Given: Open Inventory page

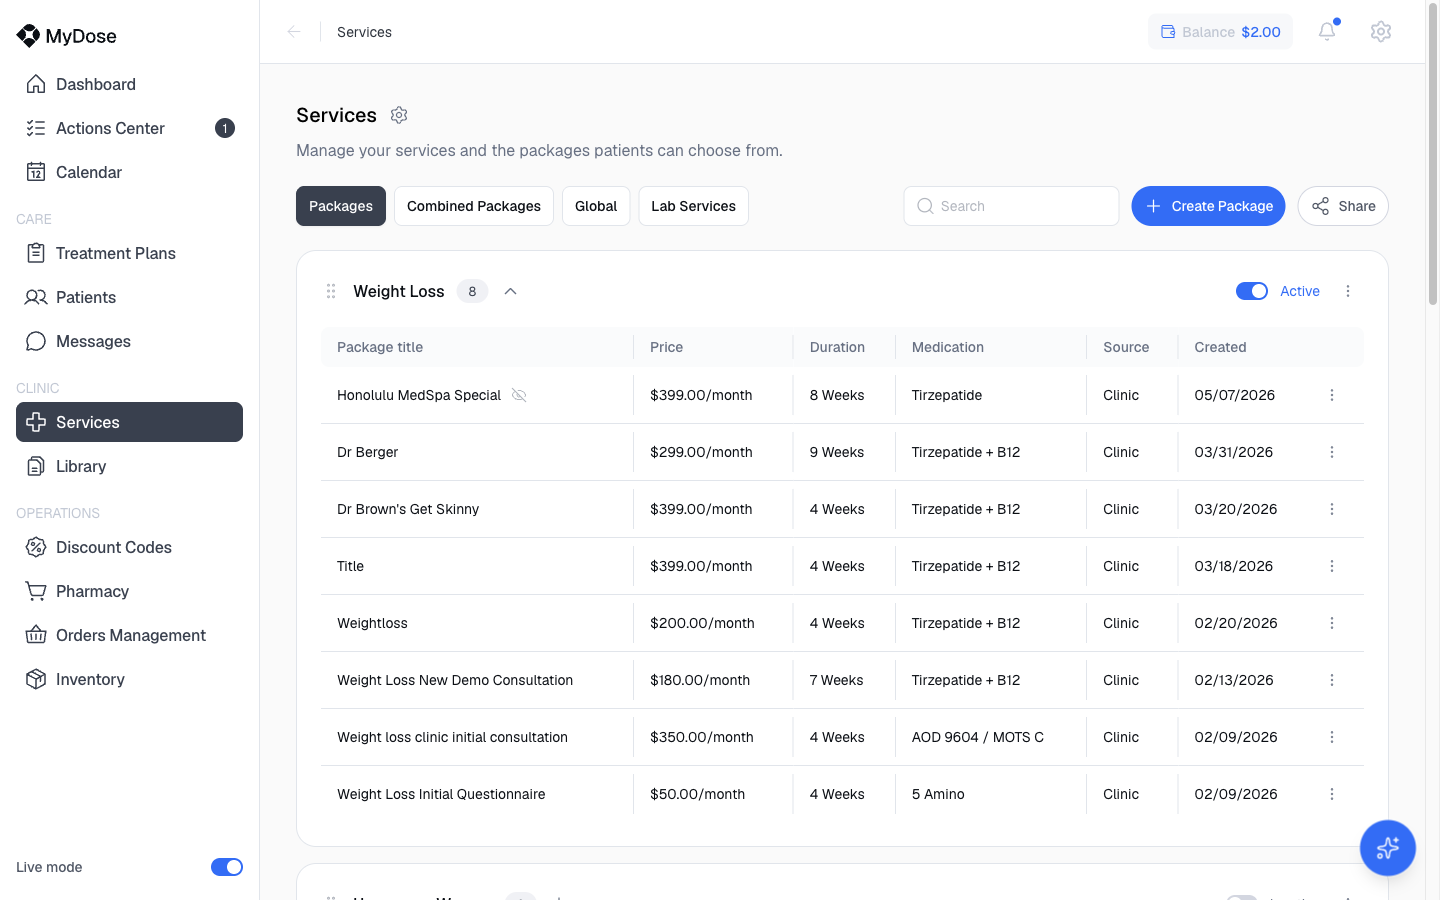Looking at the screenshot, I should click(x=129, y=679).
